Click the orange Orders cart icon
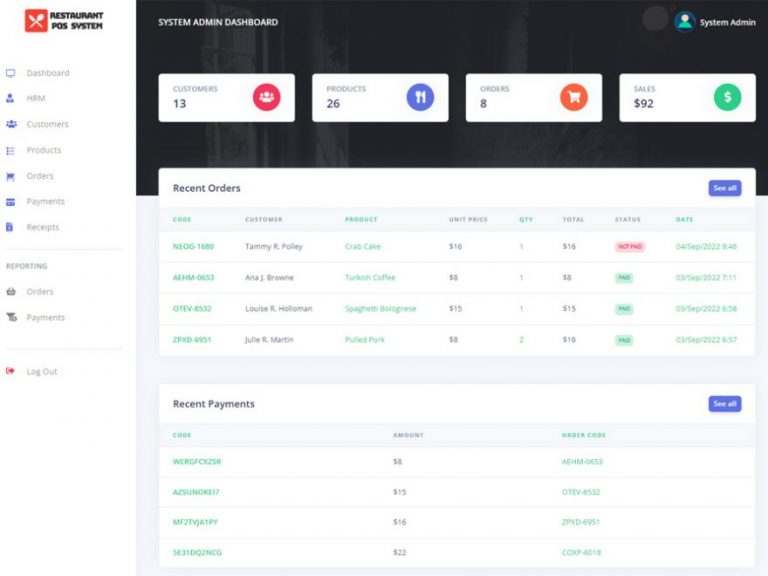 pos(574,97)
